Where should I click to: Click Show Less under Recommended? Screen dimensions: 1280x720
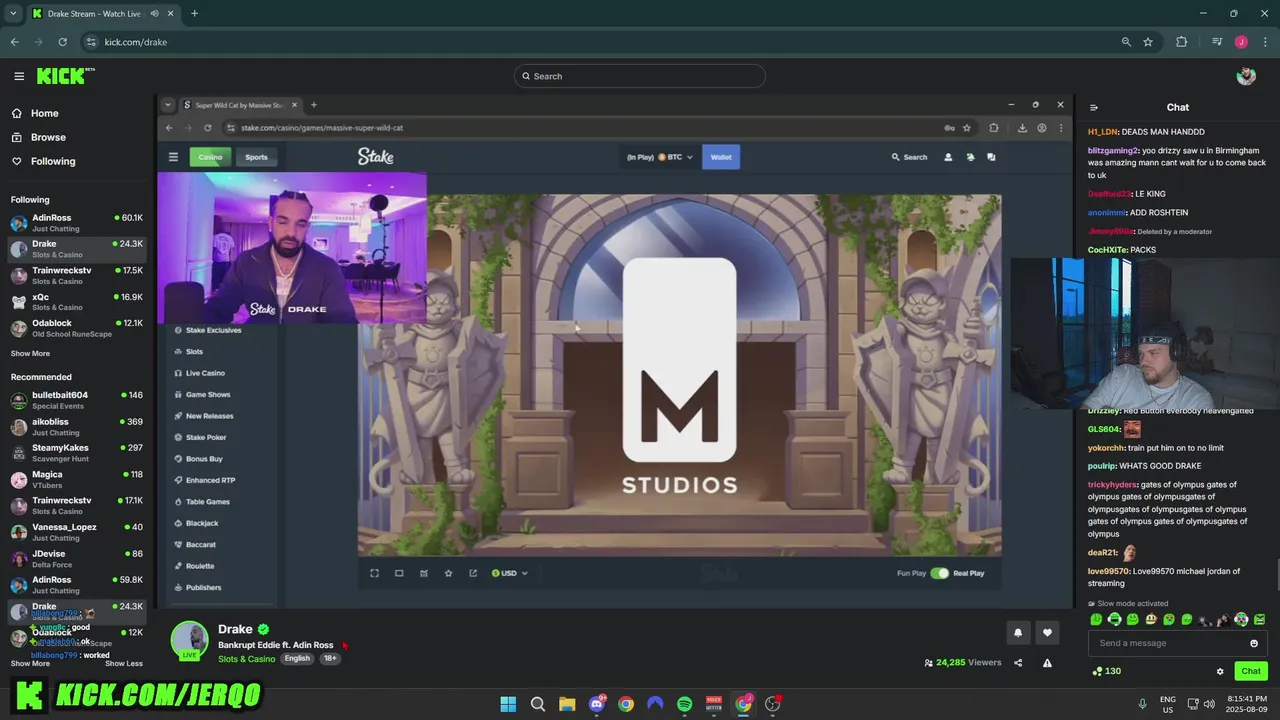(x=124, y=663)
